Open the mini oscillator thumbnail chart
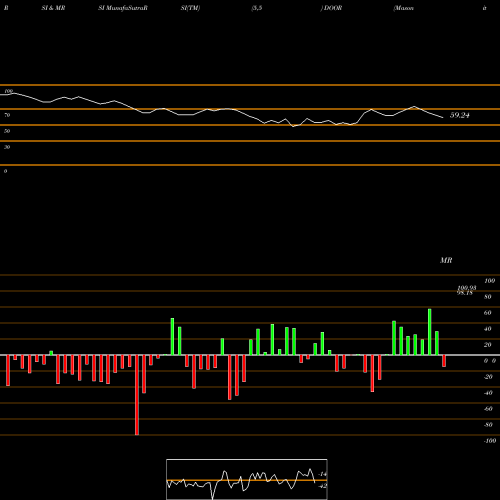This screenshot has height=500, width=500. pyautogui.click(x=247, y=479)
